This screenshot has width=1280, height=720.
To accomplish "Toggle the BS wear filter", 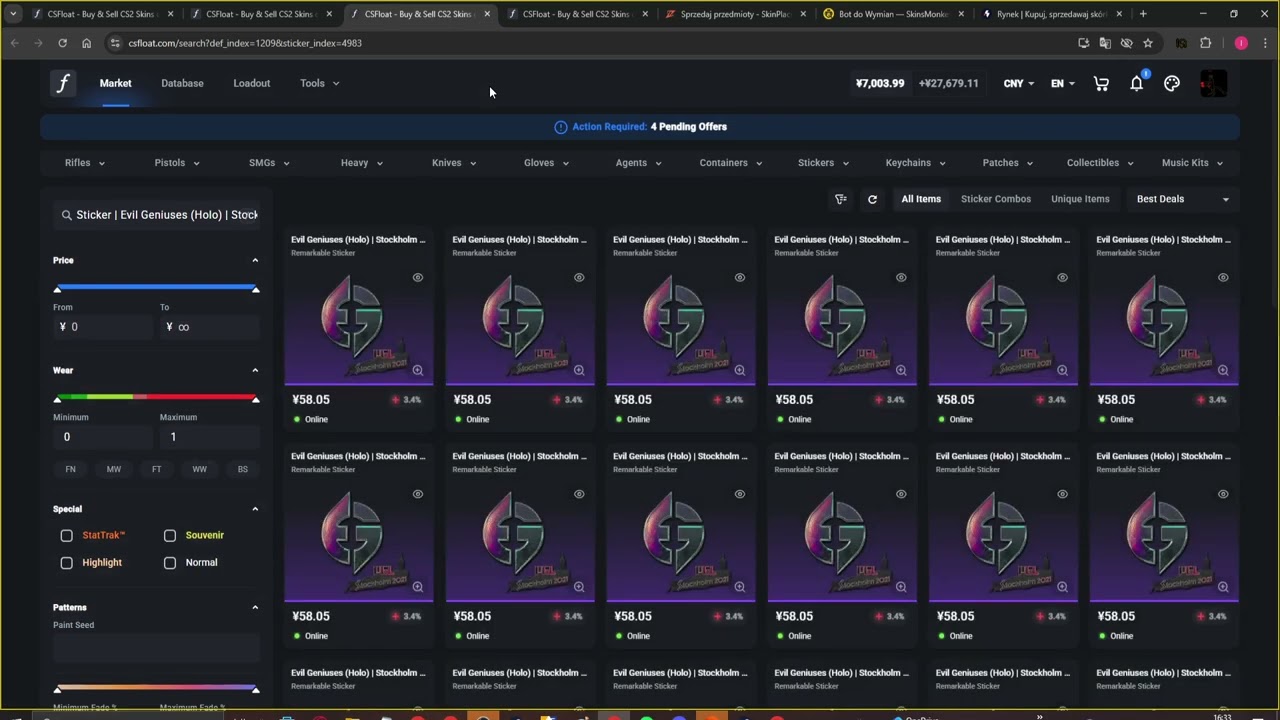I will (243, 469).
